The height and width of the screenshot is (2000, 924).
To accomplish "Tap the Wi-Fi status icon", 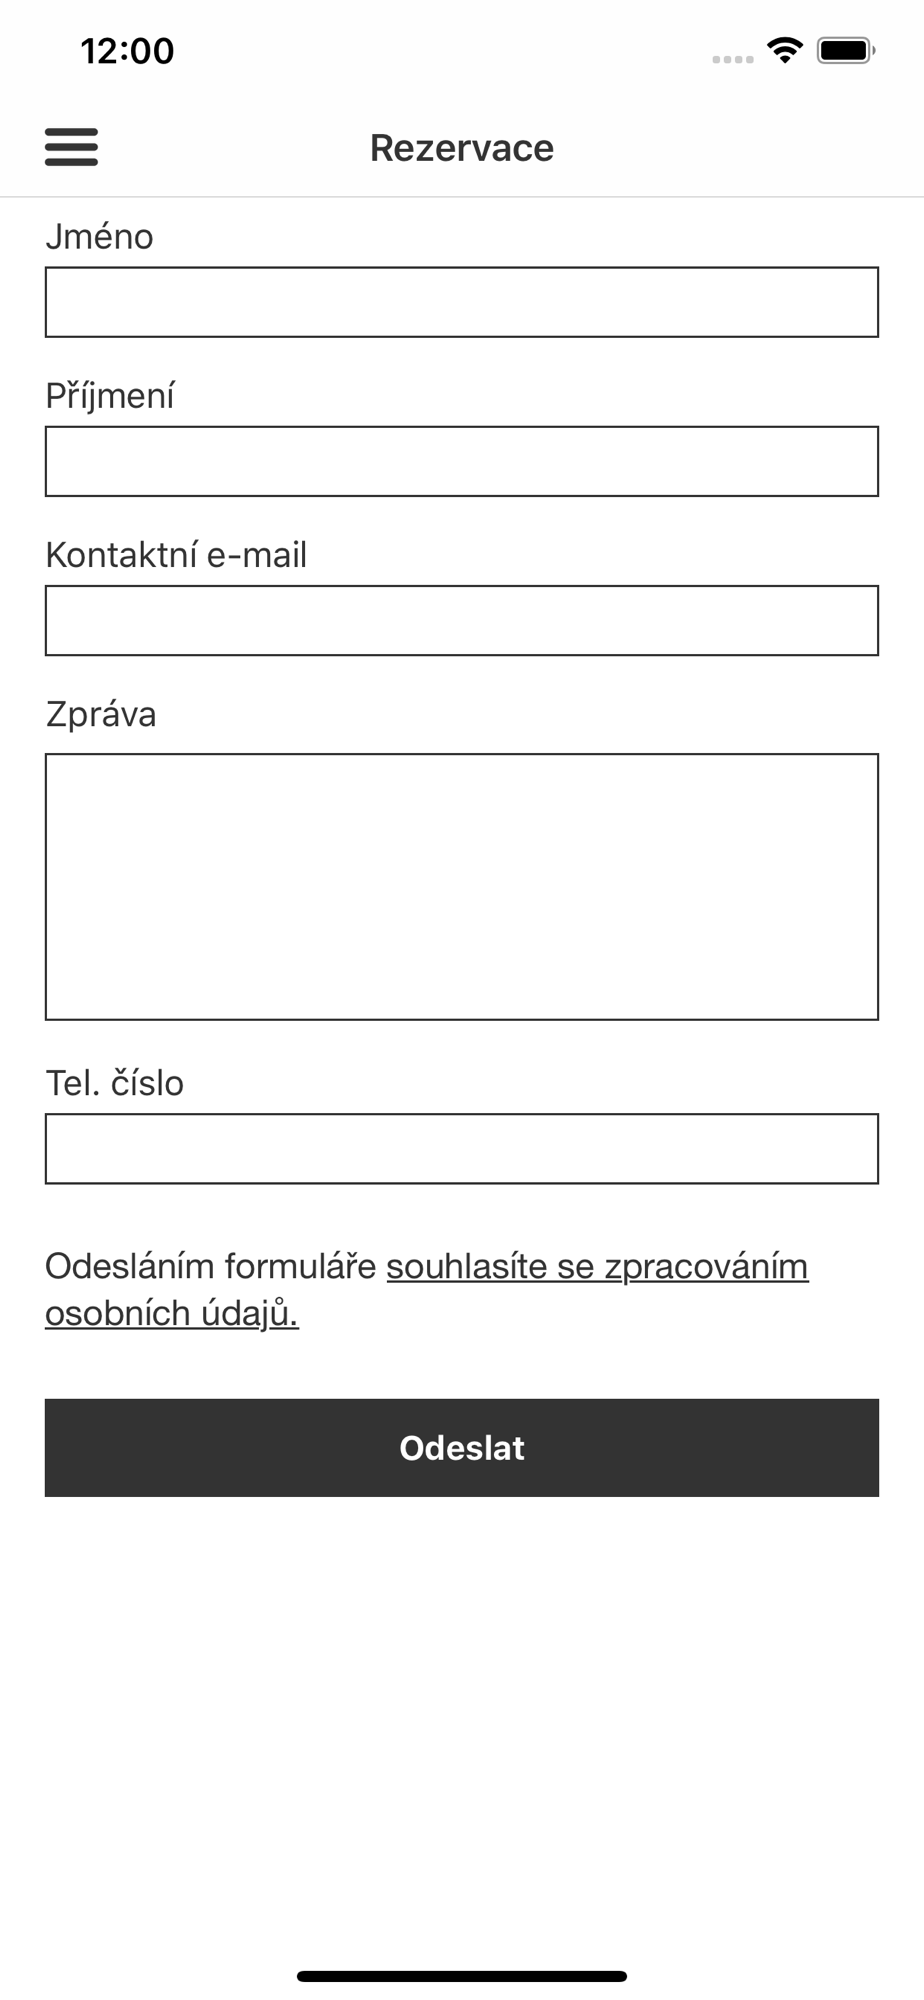I will (785, 50).
